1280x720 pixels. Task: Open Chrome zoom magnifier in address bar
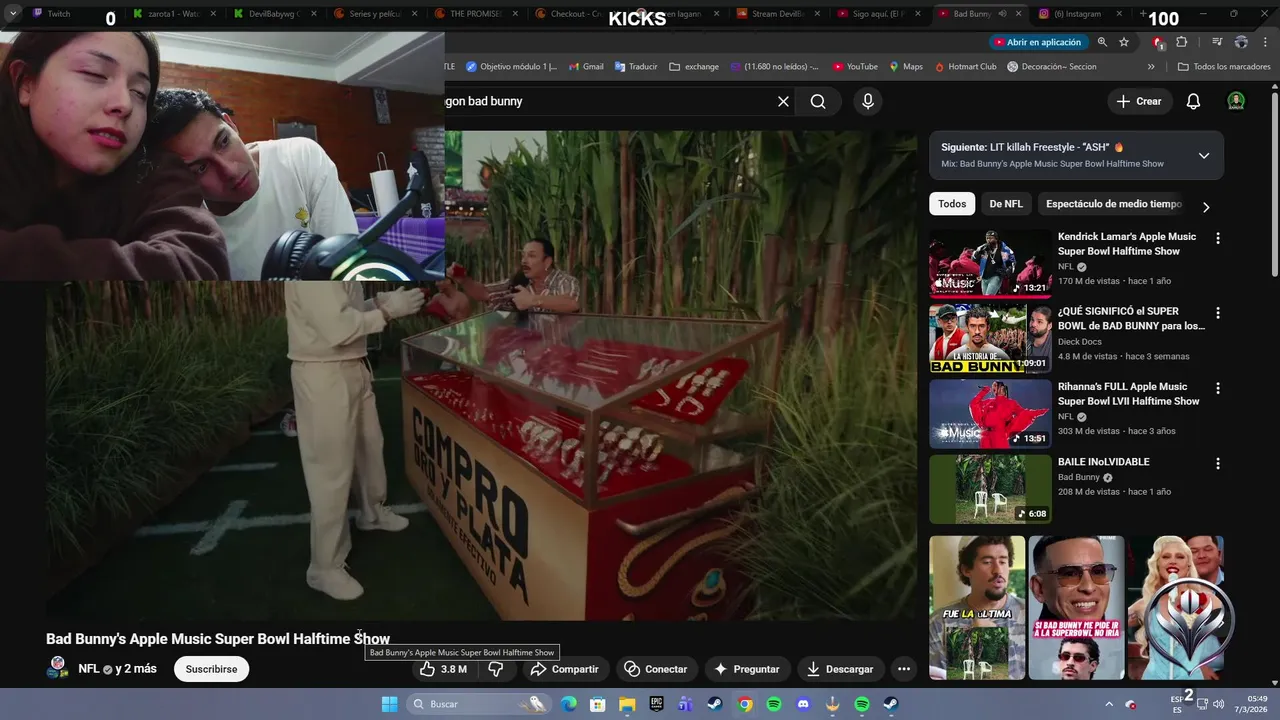[x=1102, y=42]
